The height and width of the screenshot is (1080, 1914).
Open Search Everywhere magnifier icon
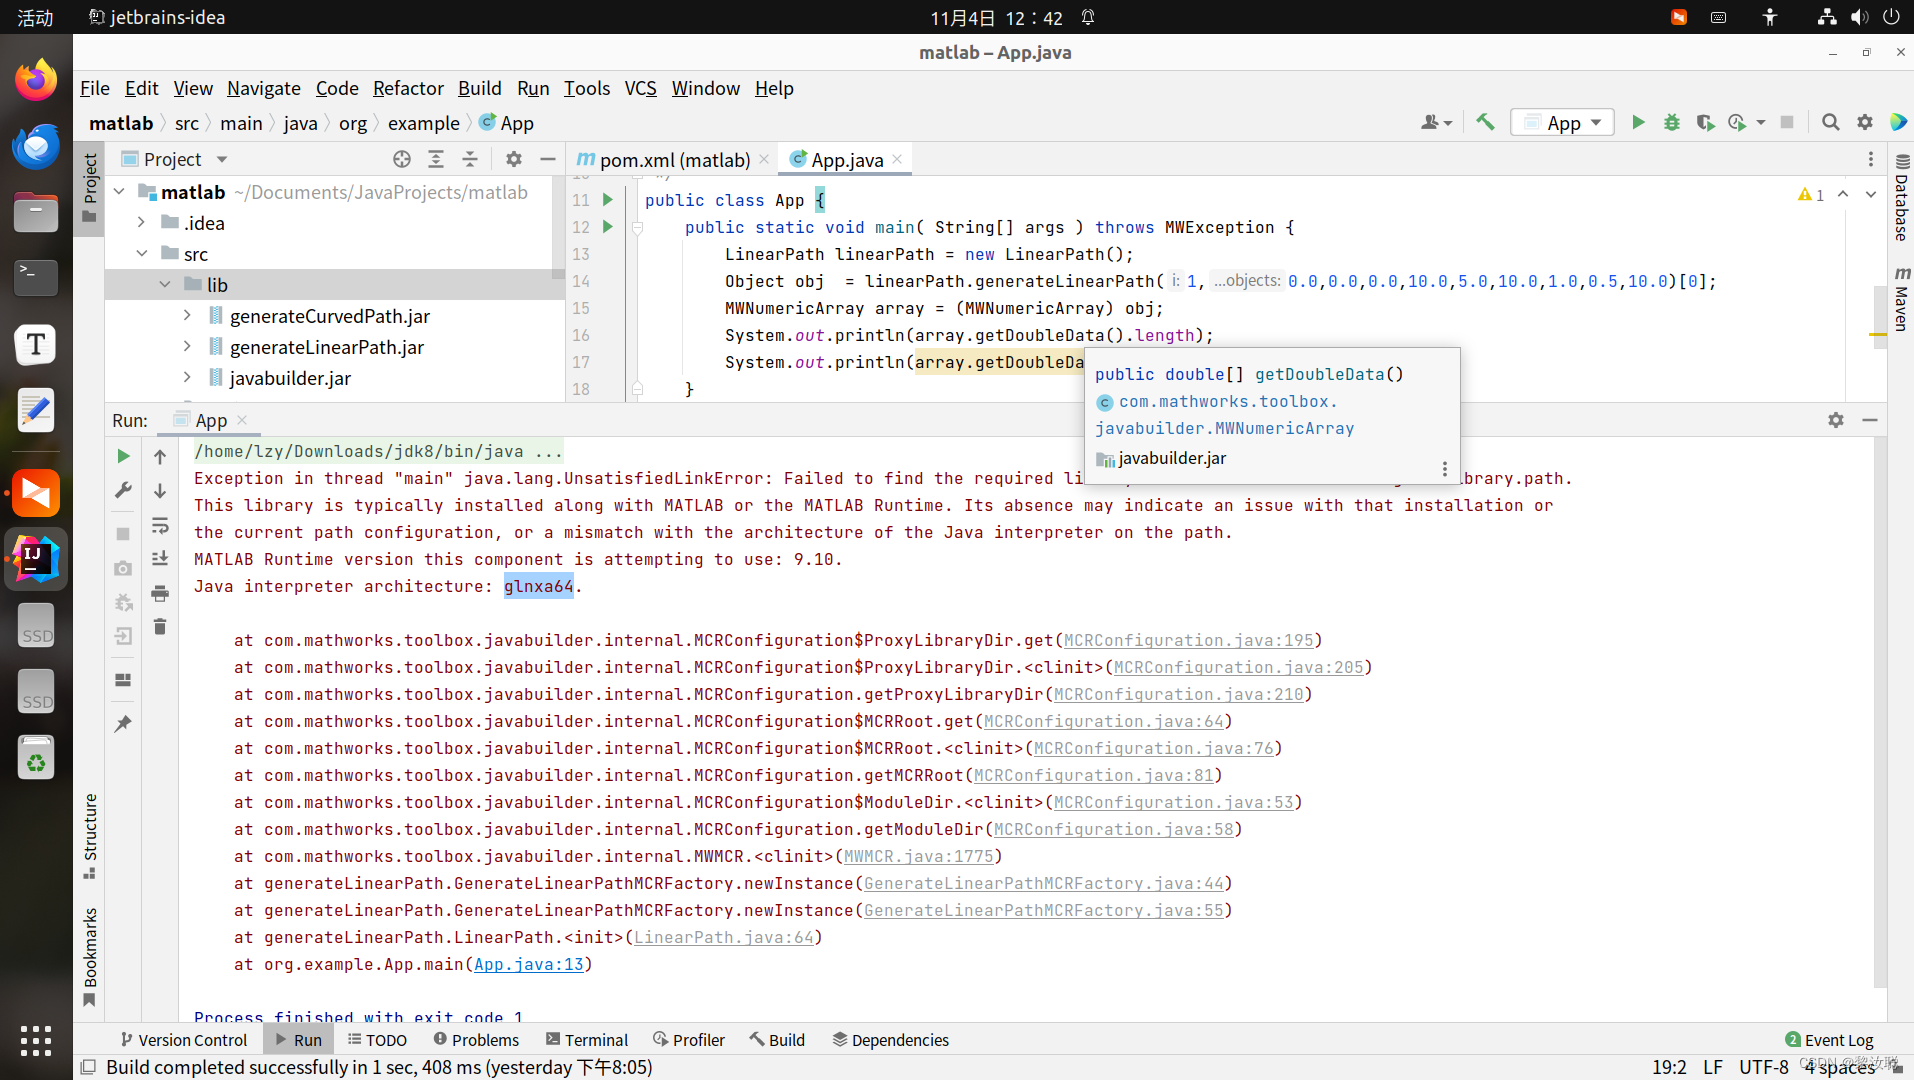(1831, 122)
